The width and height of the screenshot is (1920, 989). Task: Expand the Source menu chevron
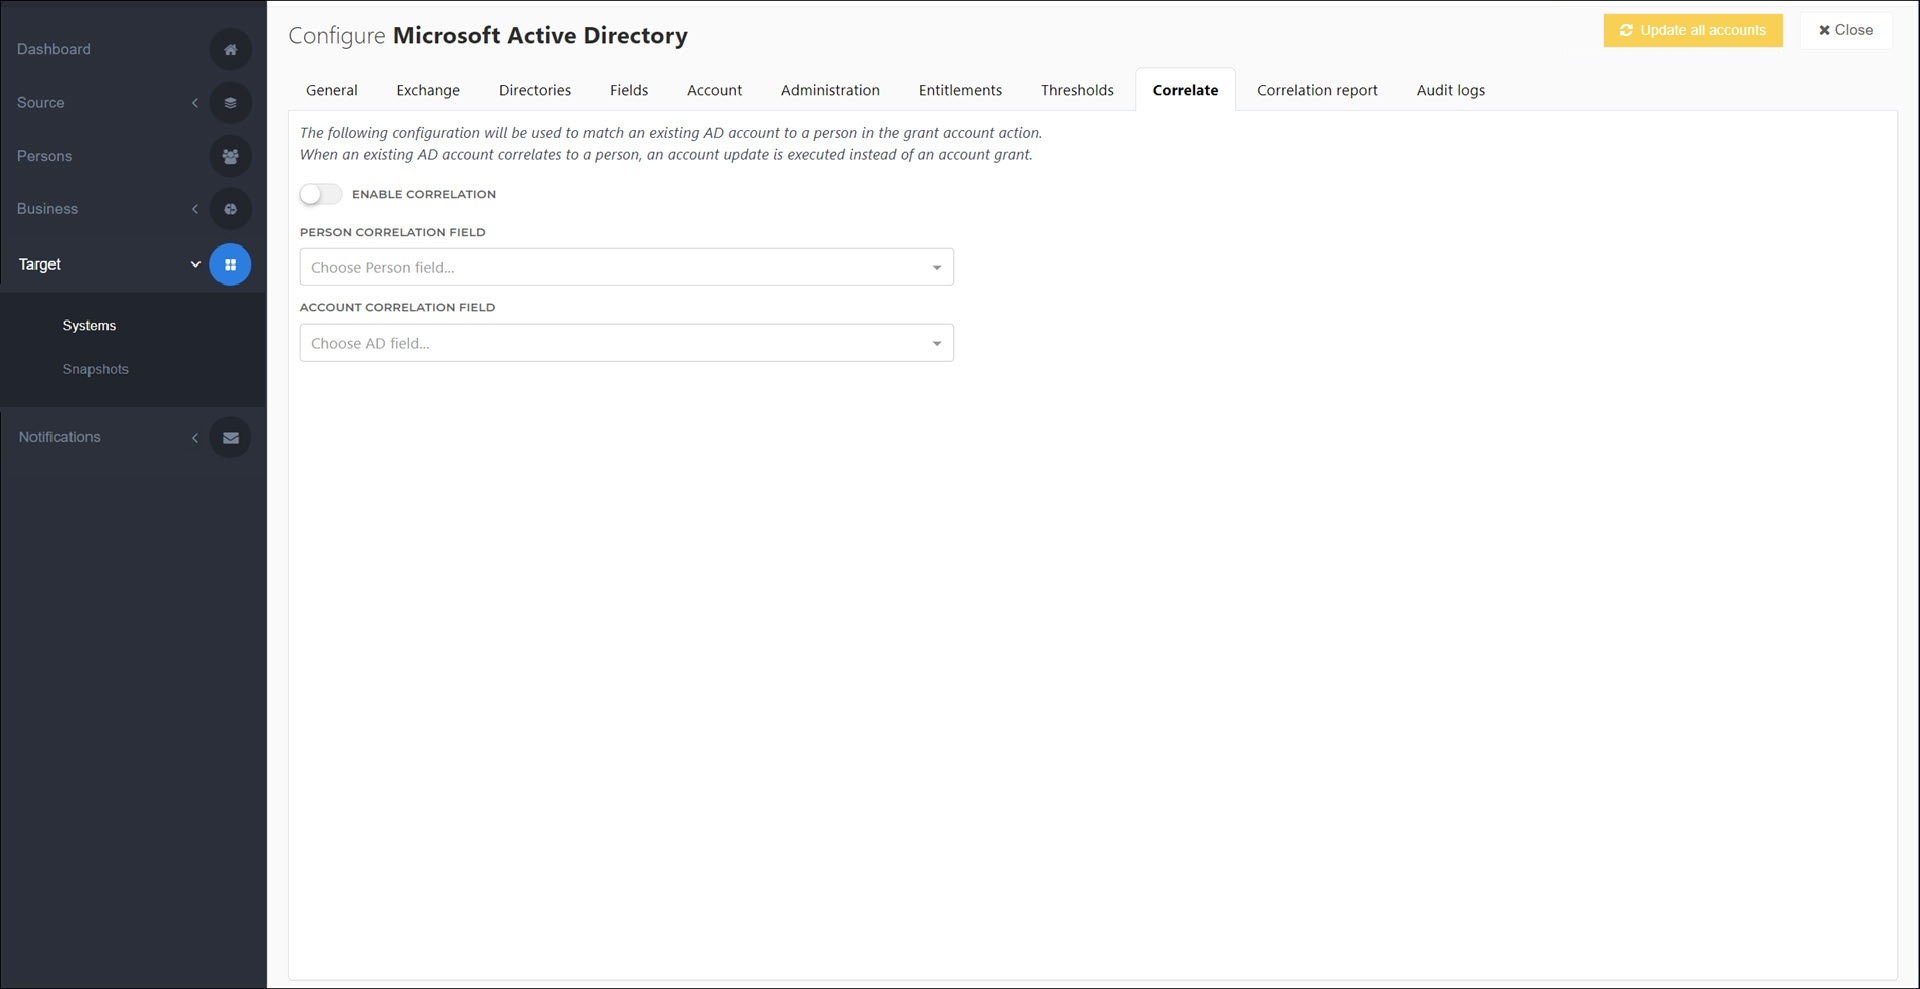pyautogui.click(x=195, y=102)
